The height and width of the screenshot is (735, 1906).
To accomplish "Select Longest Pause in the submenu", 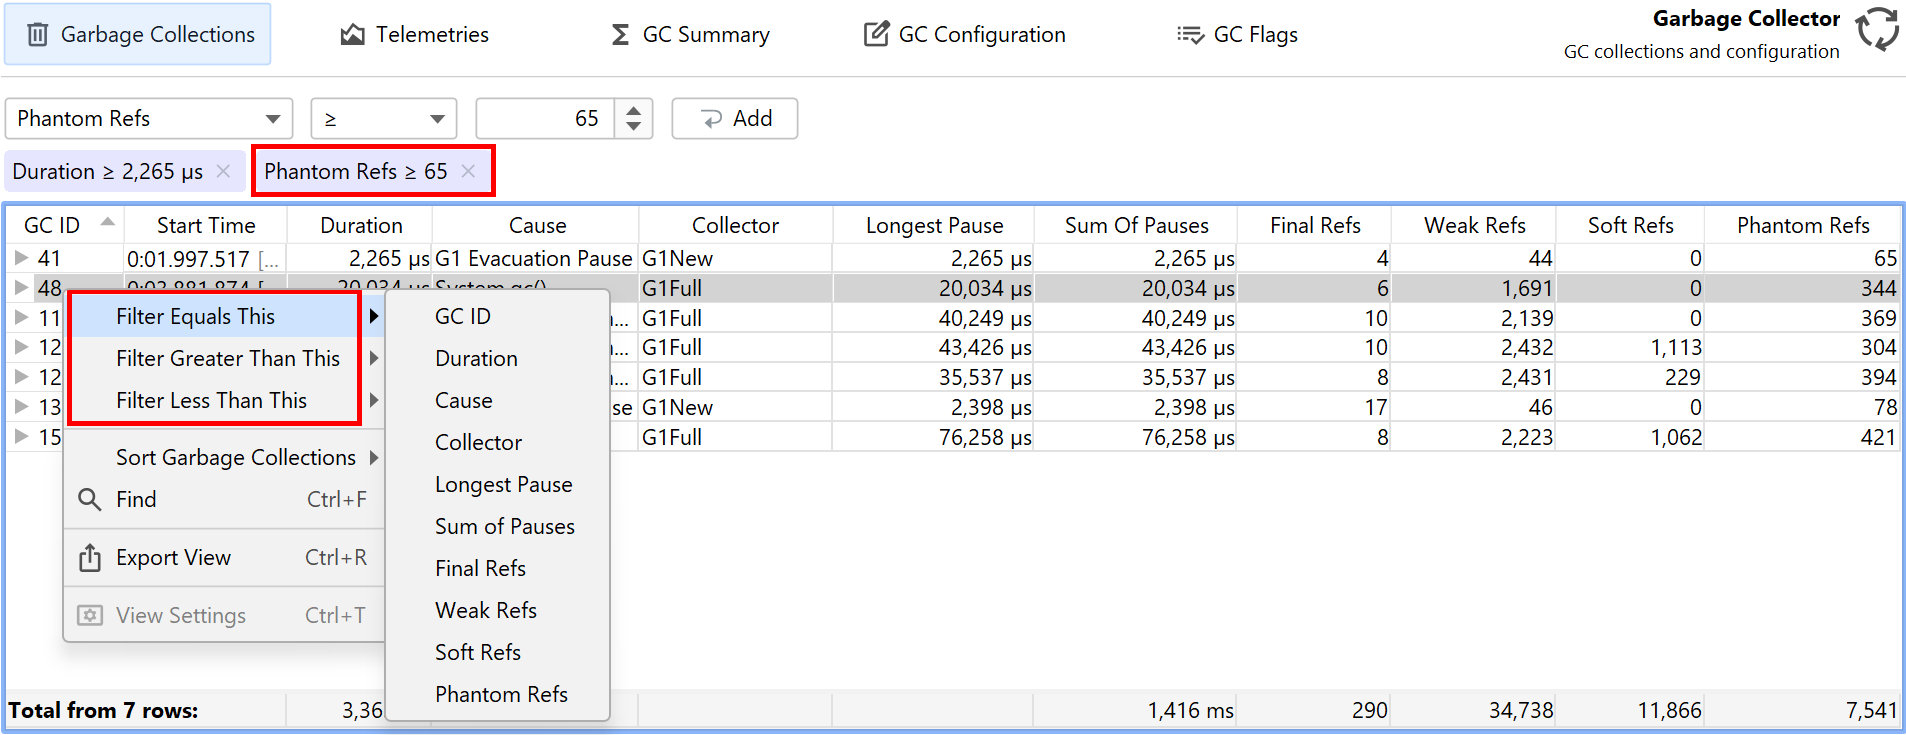I will (x=503, y=484).
